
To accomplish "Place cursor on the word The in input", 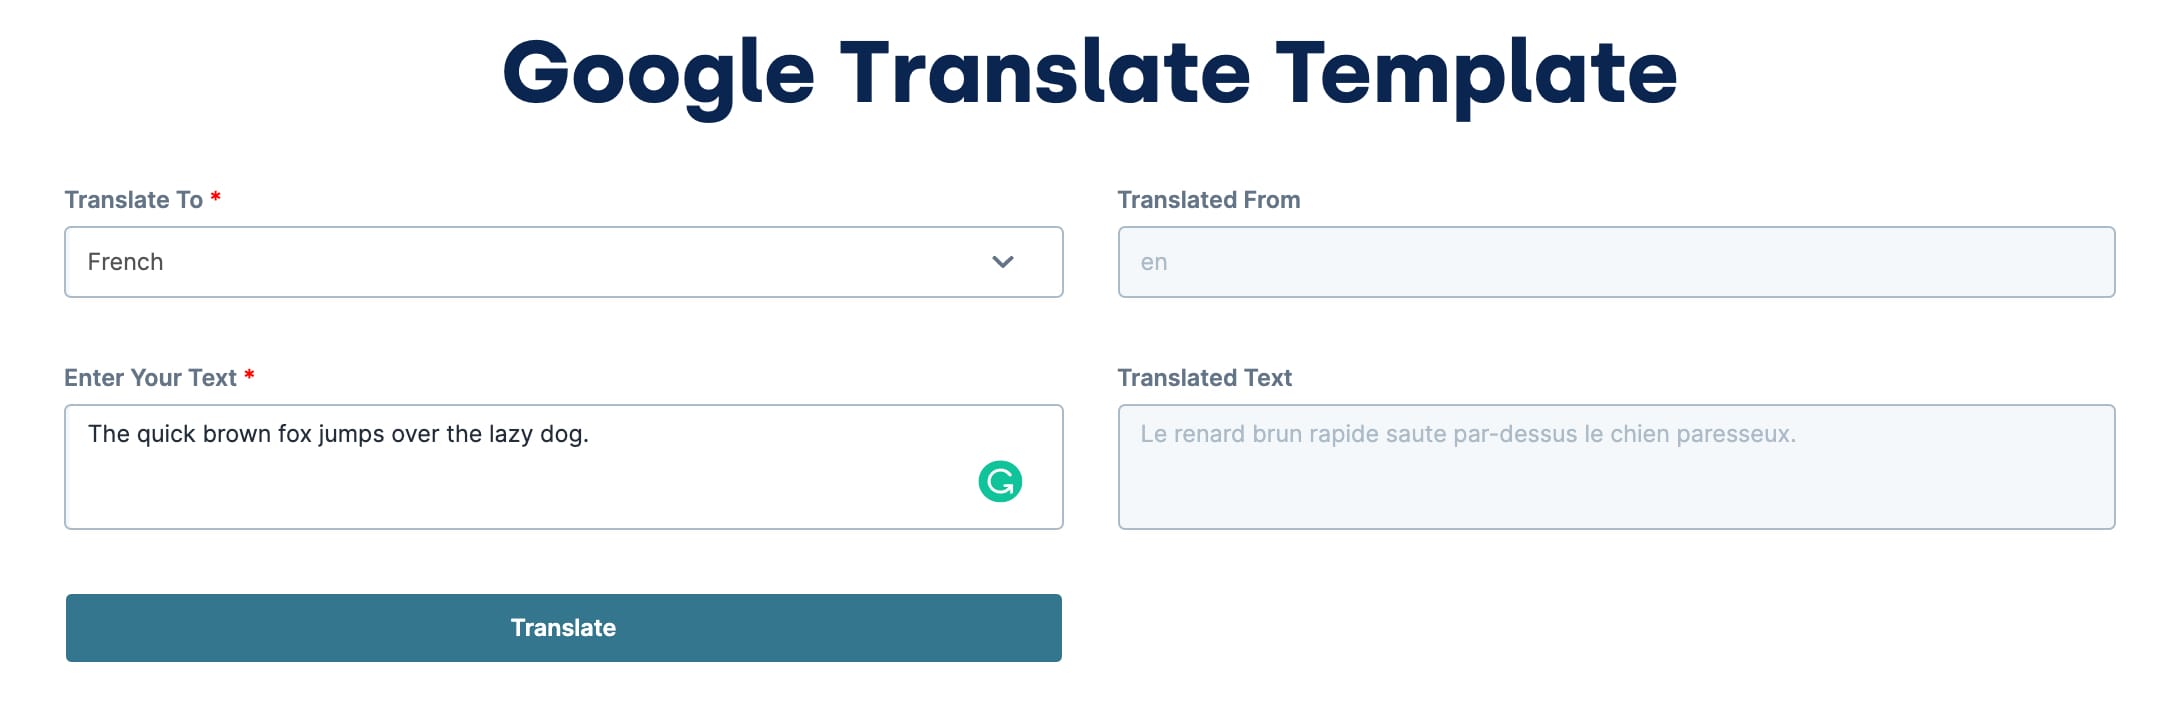I will [109, 434].
